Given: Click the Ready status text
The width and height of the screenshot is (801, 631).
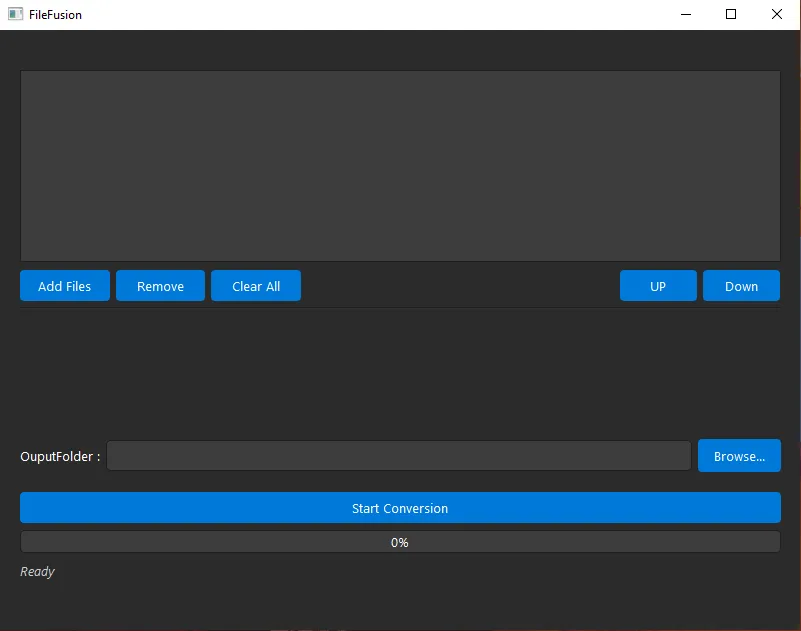Looking at the screenshot, I should (38, 572).
